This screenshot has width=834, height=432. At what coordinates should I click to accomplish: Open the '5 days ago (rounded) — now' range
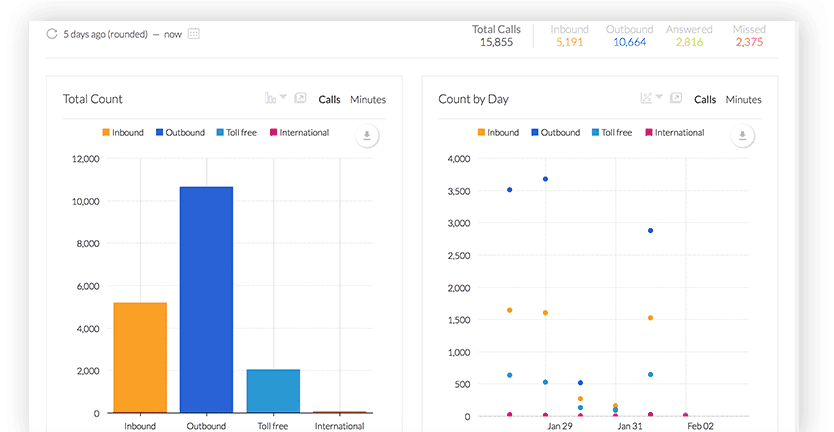tap(122, 34)
